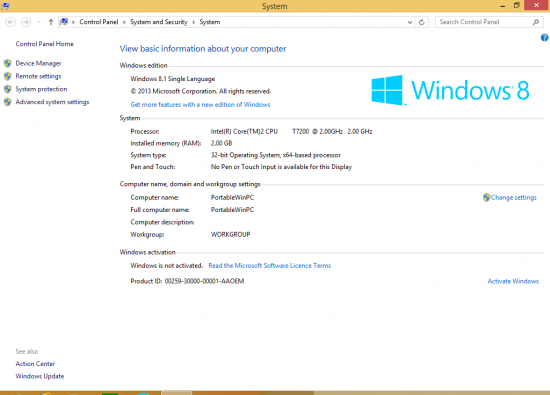Restore down the System window
This screenshot has height=395, width=550.
517,5
